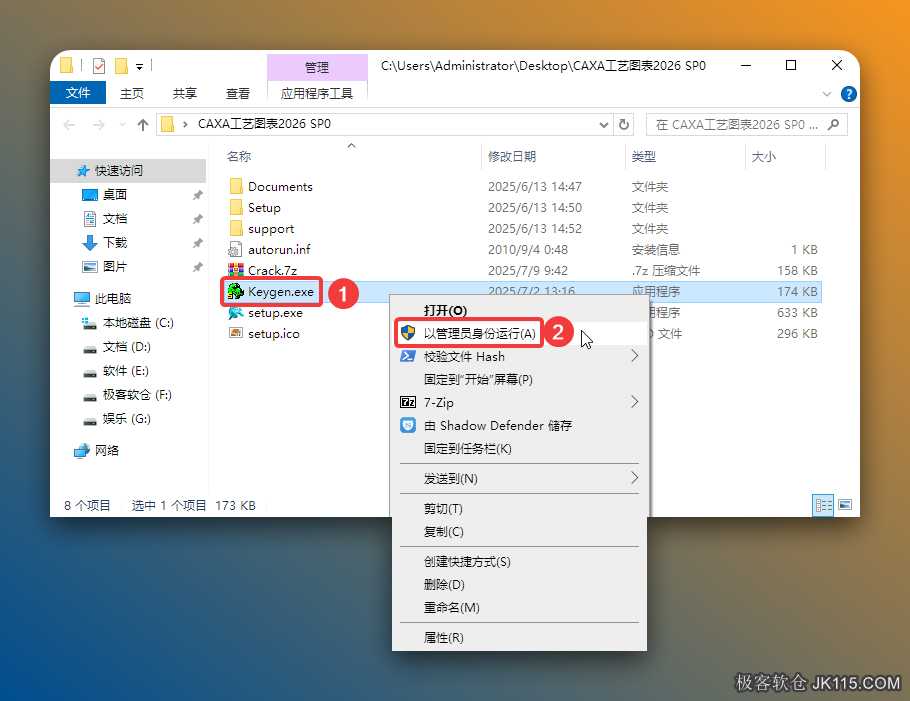Click the Properties quick access toolbar icon
910x701 pixels.
[99, 66]
